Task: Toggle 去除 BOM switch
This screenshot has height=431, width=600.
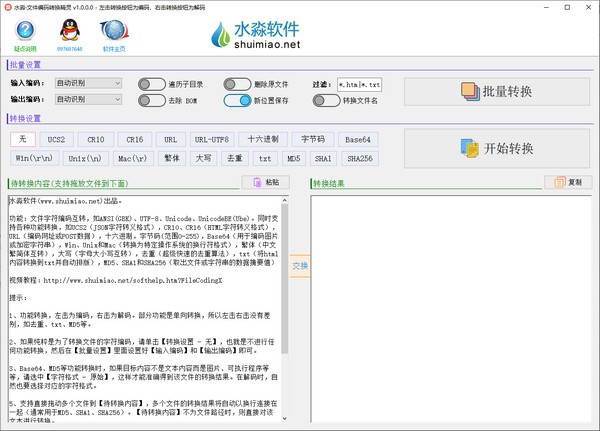Action: click(152, 101)
